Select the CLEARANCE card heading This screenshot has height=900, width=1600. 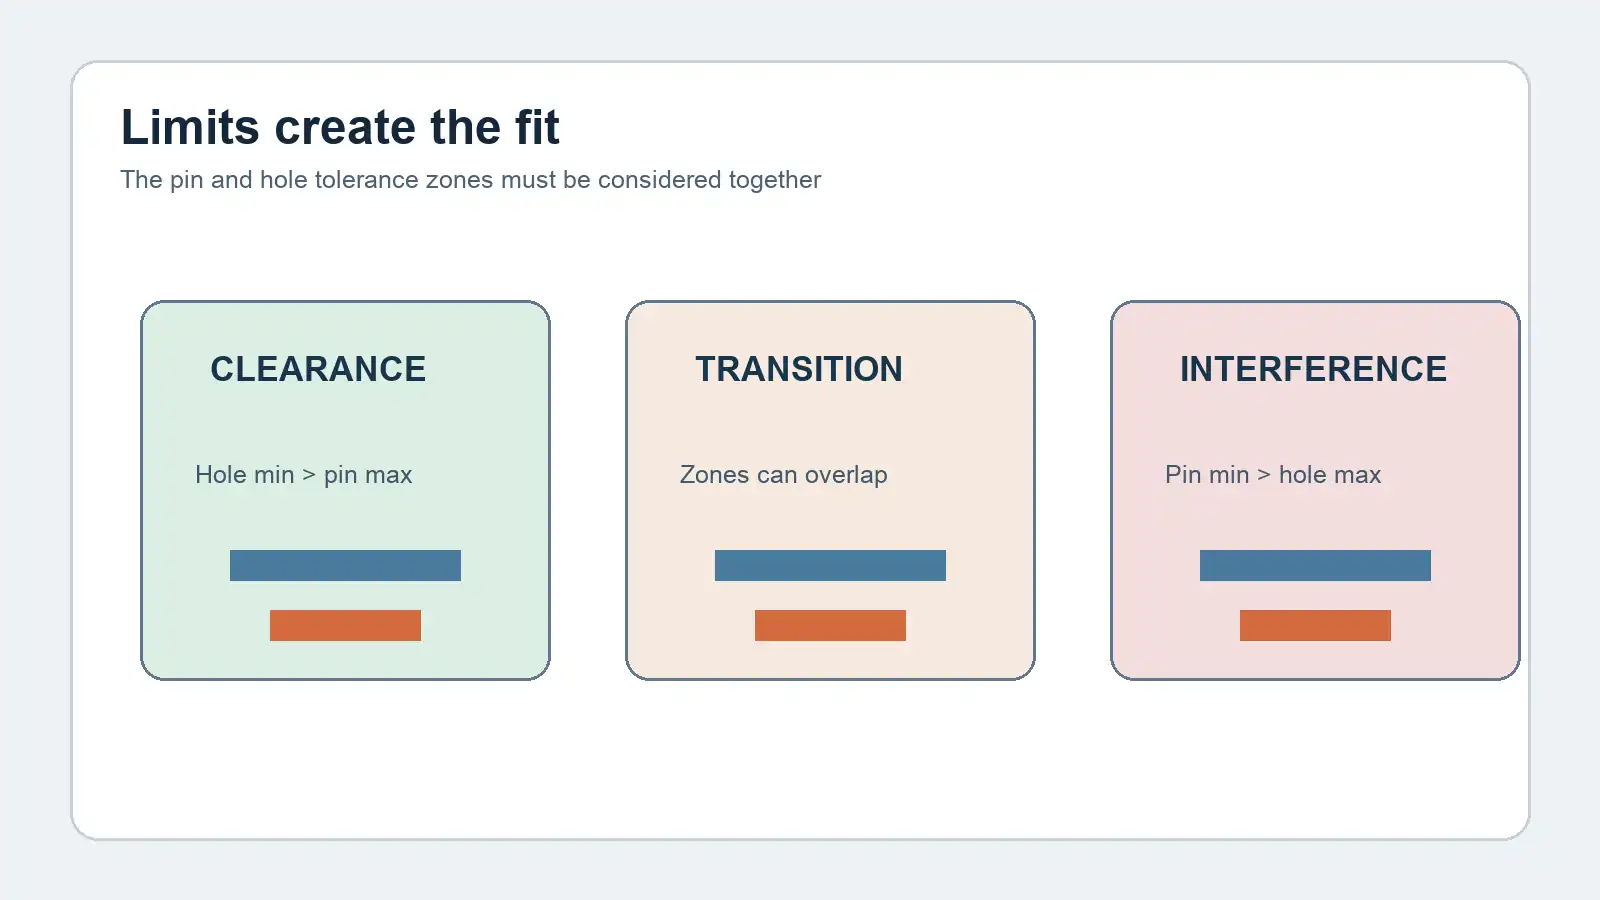[318, 369]
